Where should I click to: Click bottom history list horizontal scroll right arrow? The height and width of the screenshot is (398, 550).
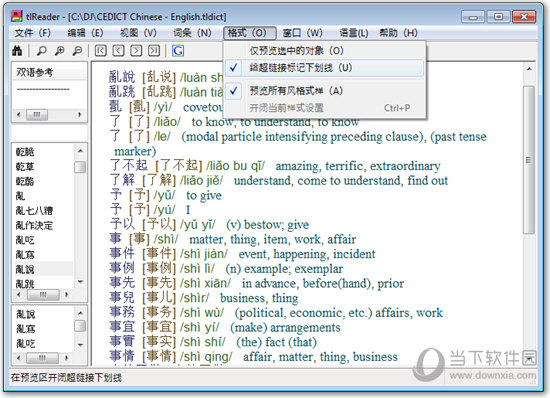pos(66,358)
